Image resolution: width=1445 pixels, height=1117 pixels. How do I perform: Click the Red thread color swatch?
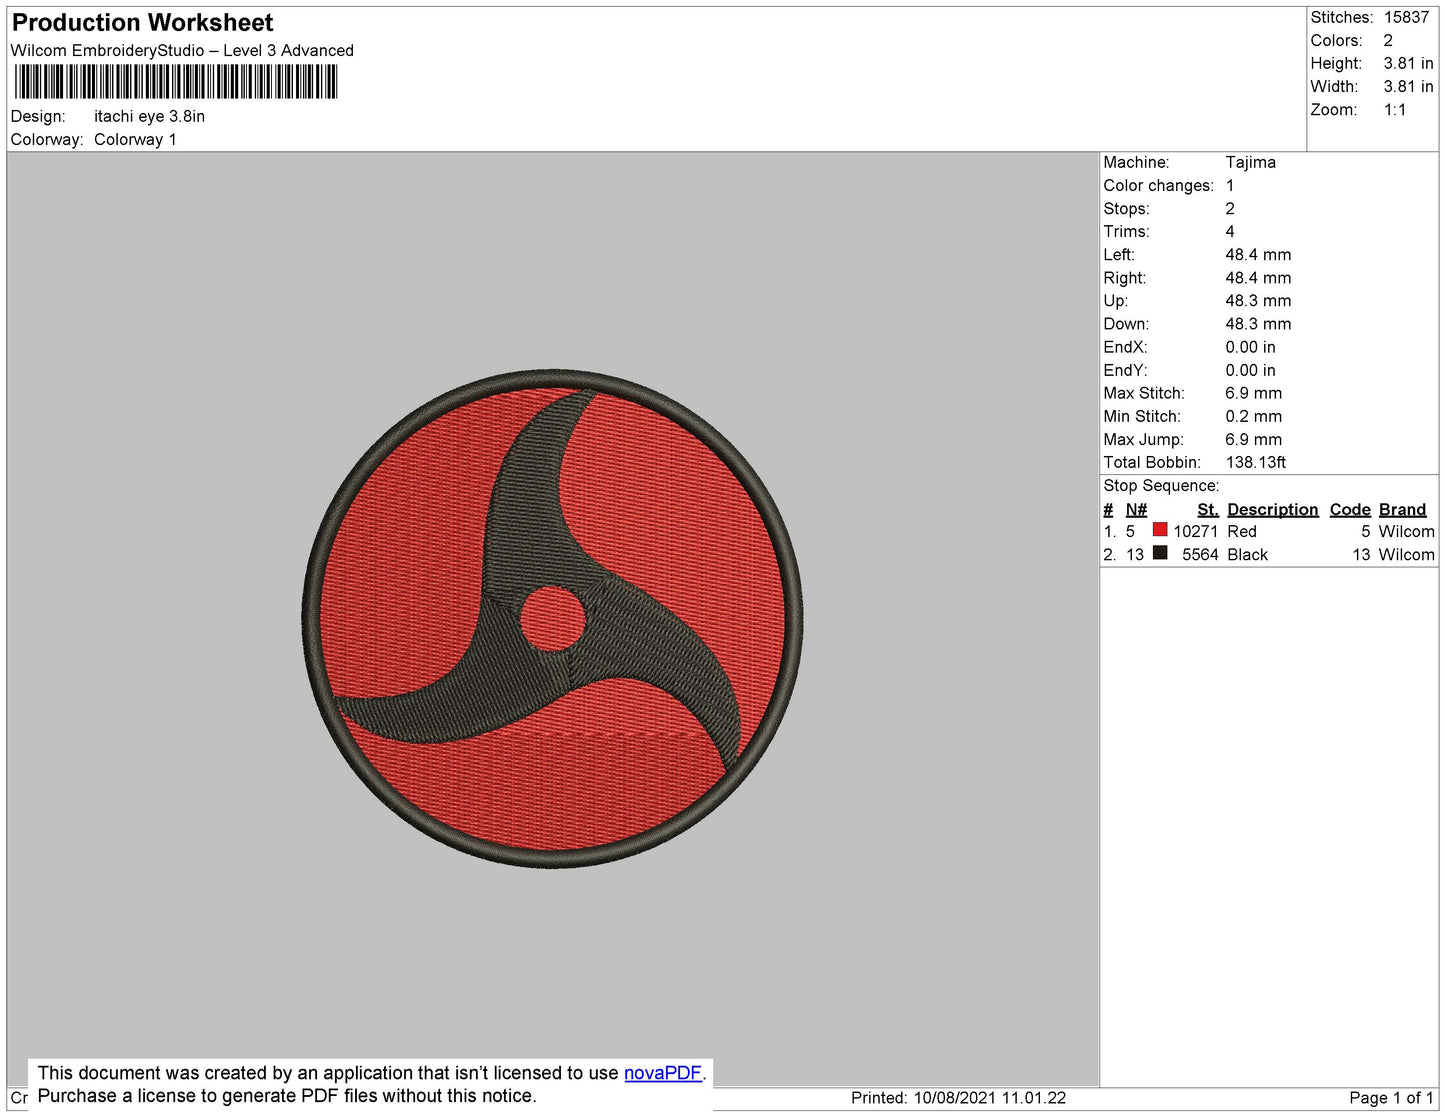click(1160, 530)
